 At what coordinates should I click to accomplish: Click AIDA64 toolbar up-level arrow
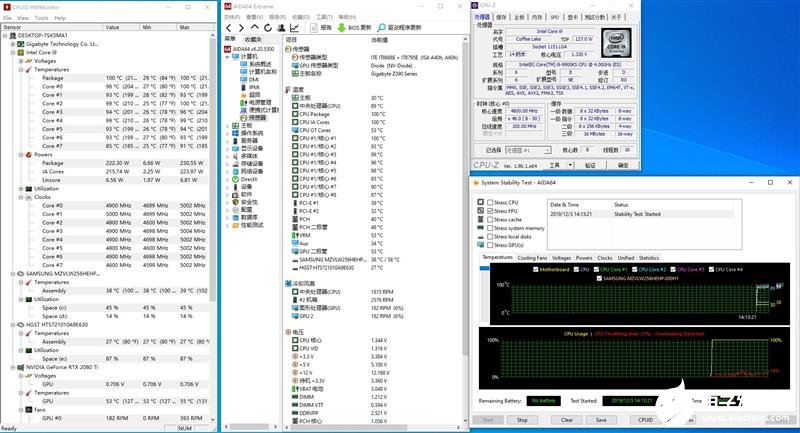(255, 27)
